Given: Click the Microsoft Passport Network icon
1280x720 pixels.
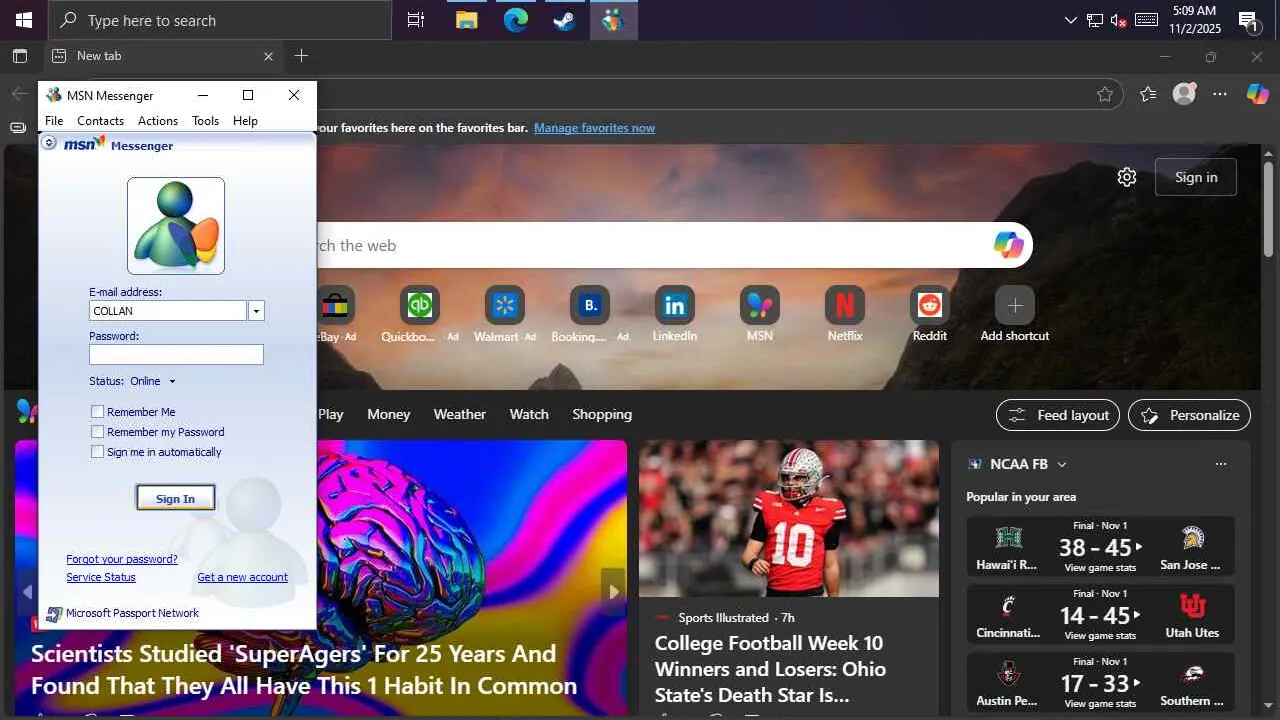Looking at the screenshot, I should coord(54,614).
